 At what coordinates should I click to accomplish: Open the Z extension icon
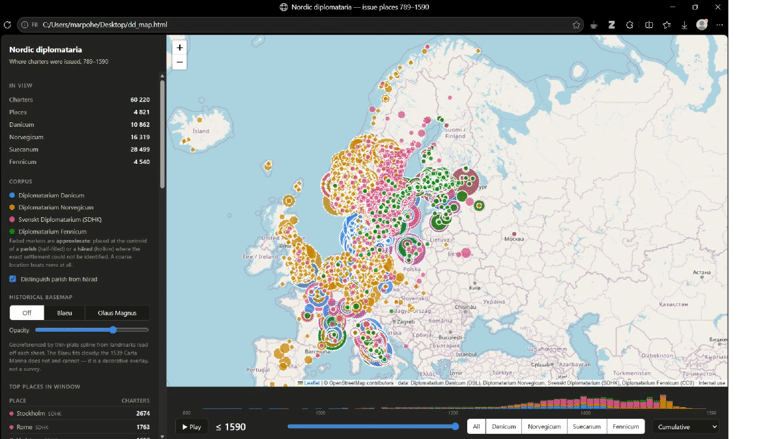point(611,24)
